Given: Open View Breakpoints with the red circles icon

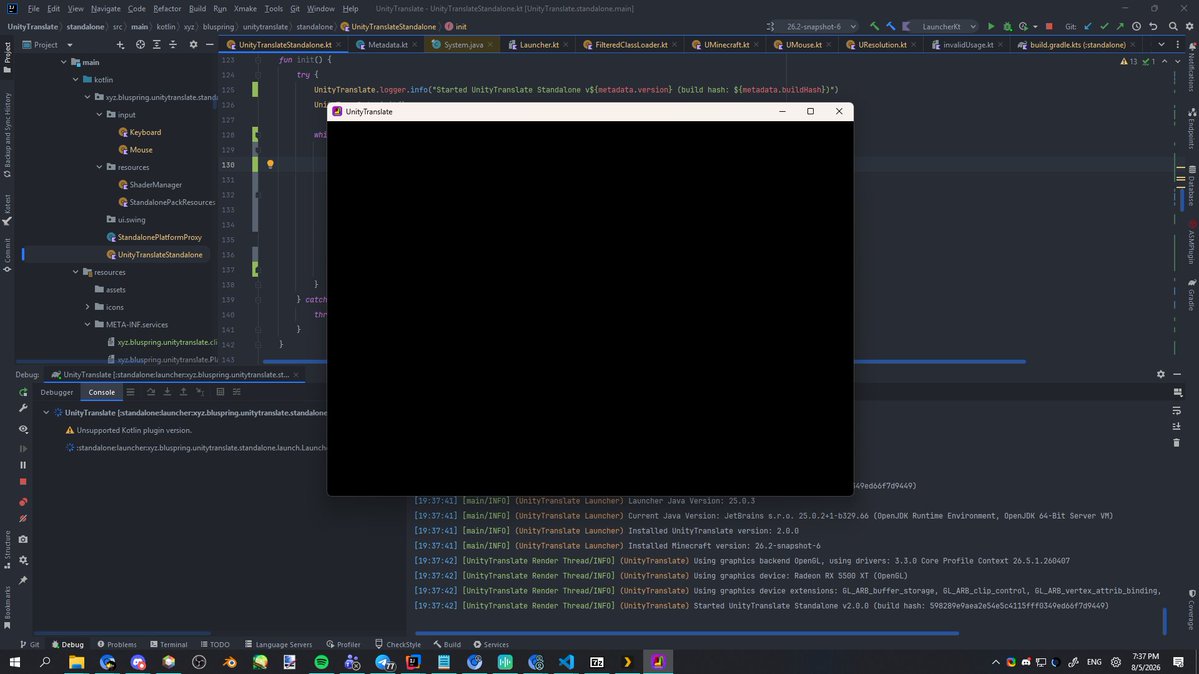Looking at the screenshot, I should point(23,502).
